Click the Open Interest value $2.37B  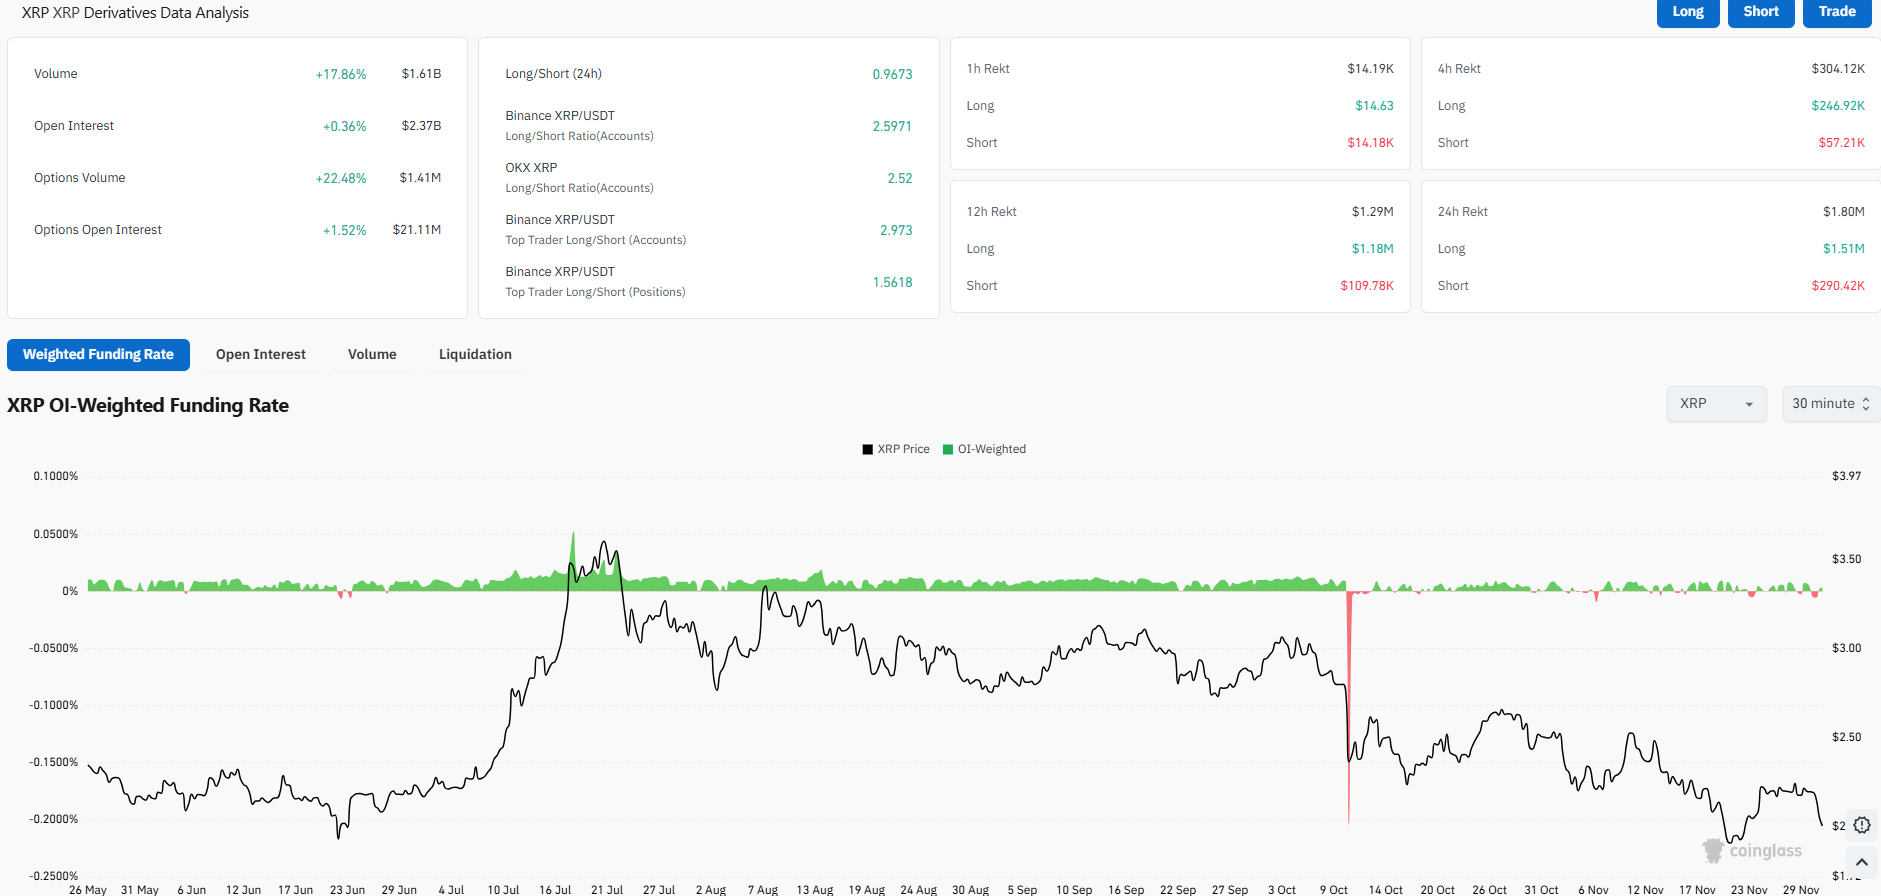point(421,126)
